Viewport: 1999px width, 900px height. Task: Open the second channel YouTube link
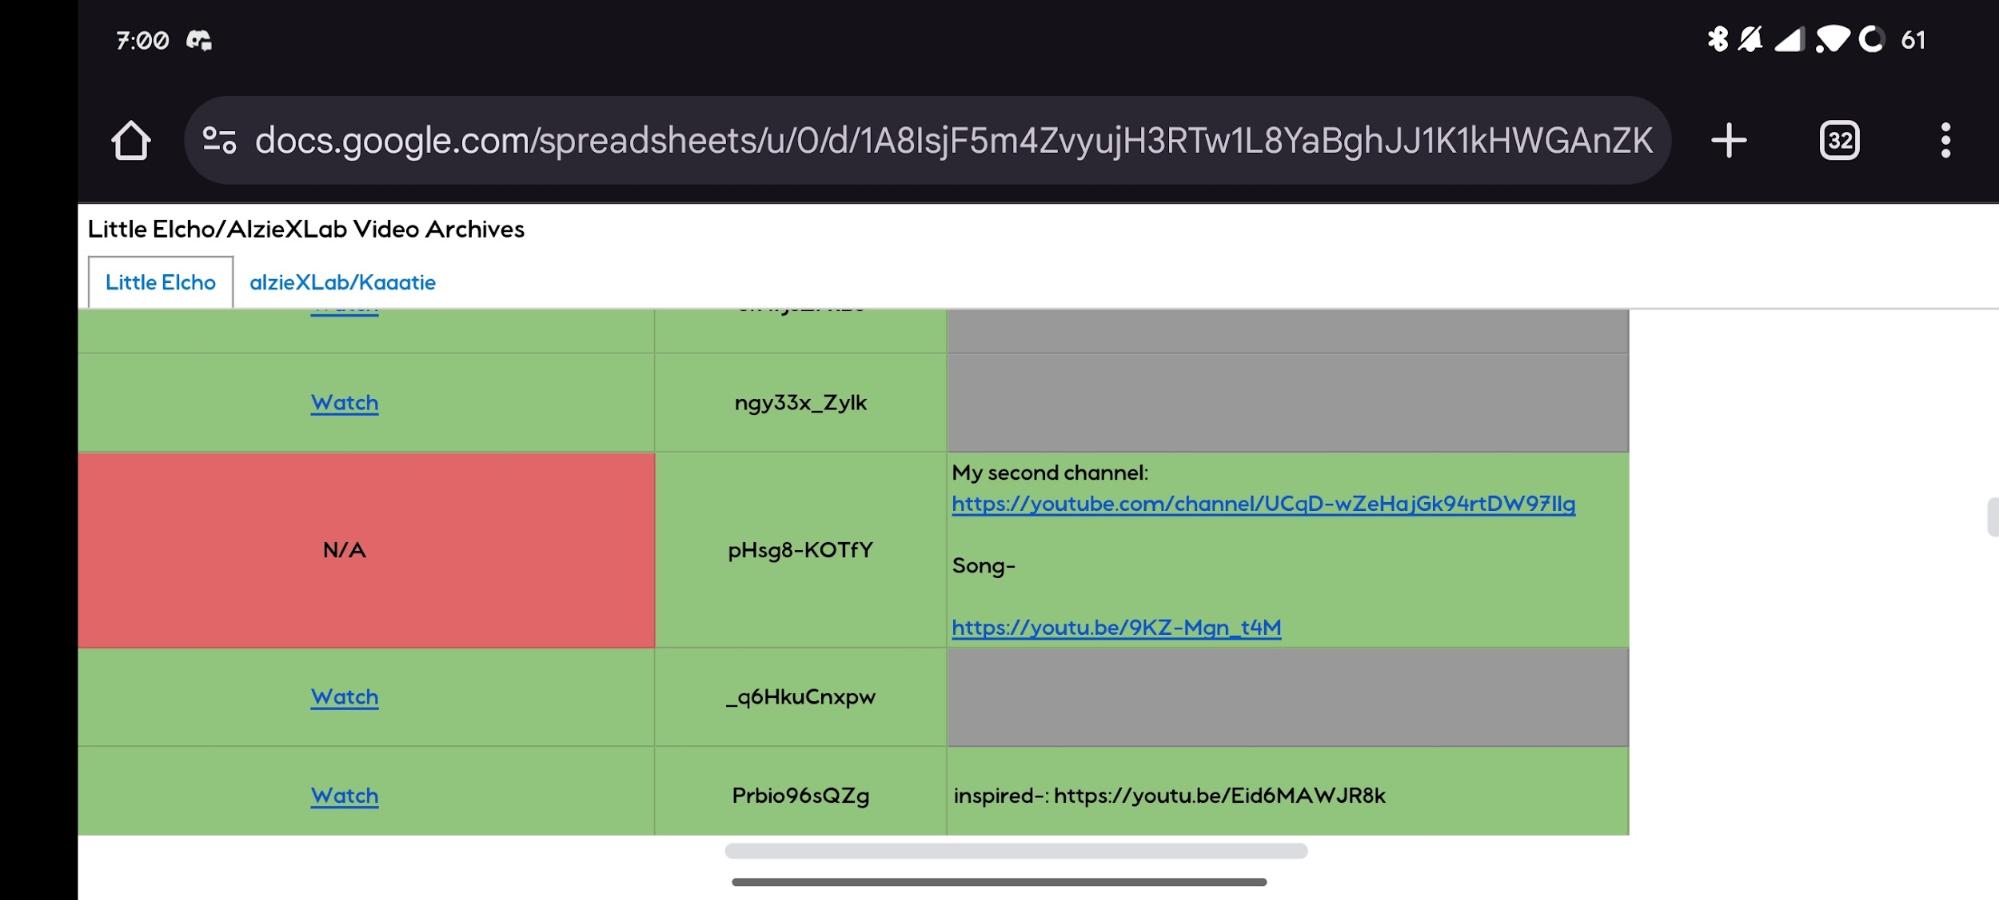1263,504
